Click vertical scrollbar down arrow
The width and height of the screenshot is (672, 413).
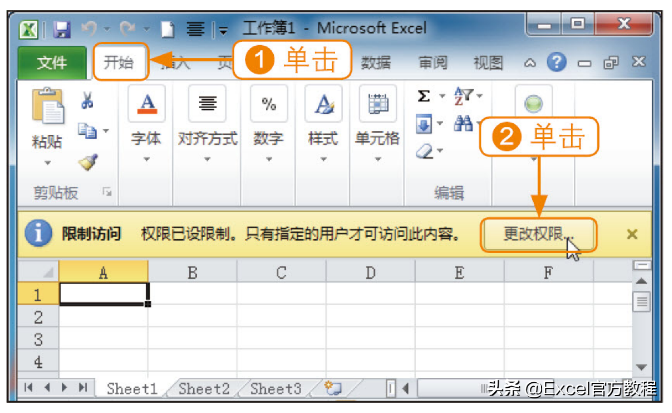coord(642,367)
